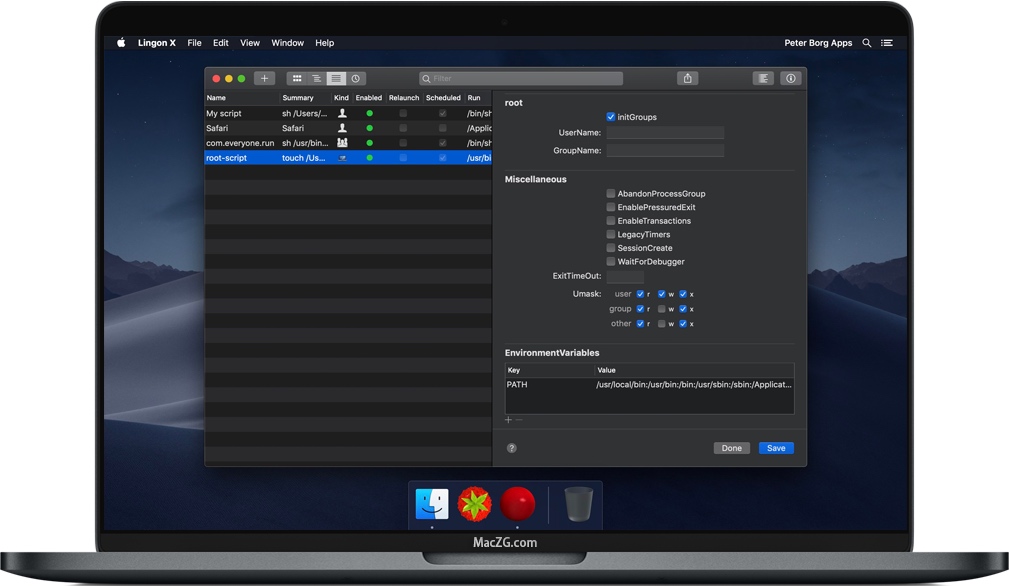Enable the AbandonProcessGroup checkbox
This screenshot has height=586, width=1009.
[x=611, y=194]
